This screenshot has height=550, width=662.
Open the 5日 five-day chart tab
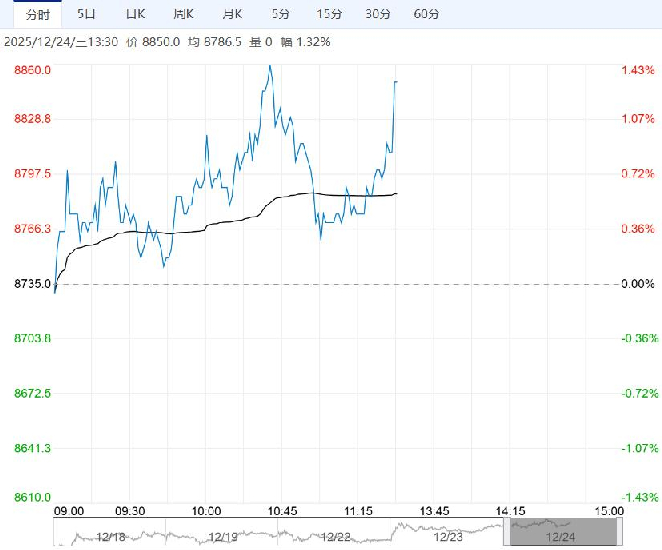pyautogui.click(x=87, y=14)
